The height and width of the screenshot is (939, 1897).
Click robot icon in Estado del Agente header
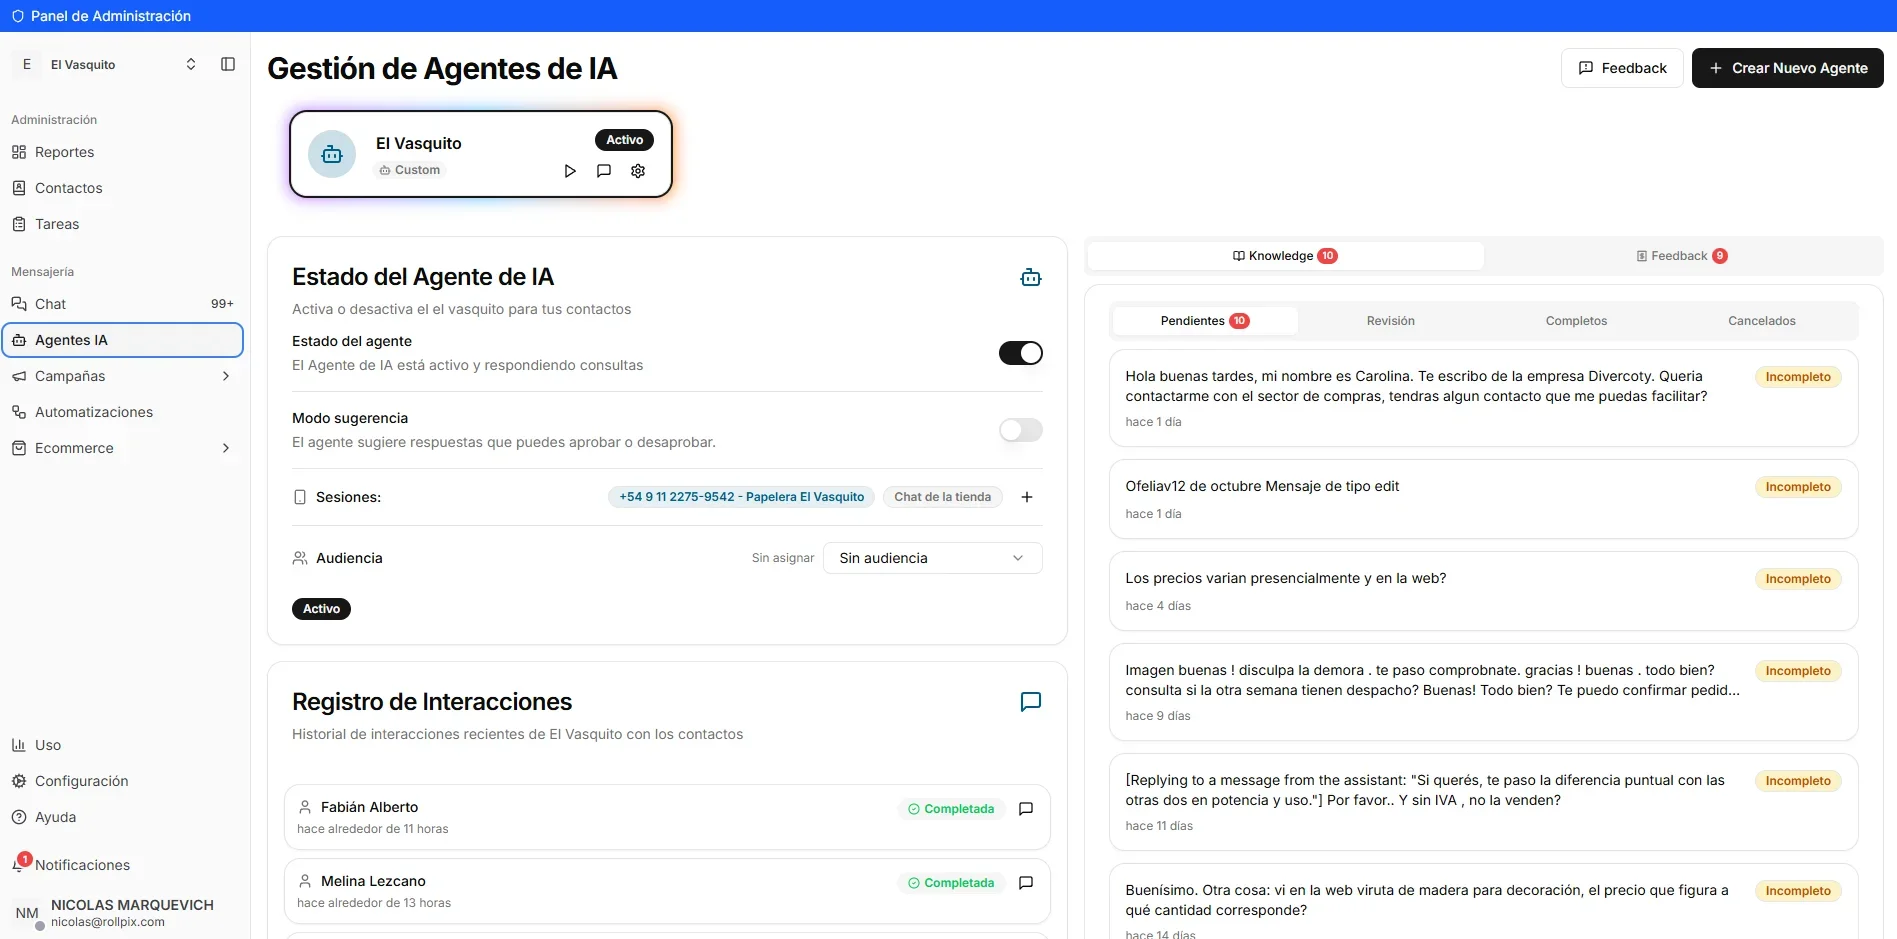pyautogui.click(x=1031, y=278)
